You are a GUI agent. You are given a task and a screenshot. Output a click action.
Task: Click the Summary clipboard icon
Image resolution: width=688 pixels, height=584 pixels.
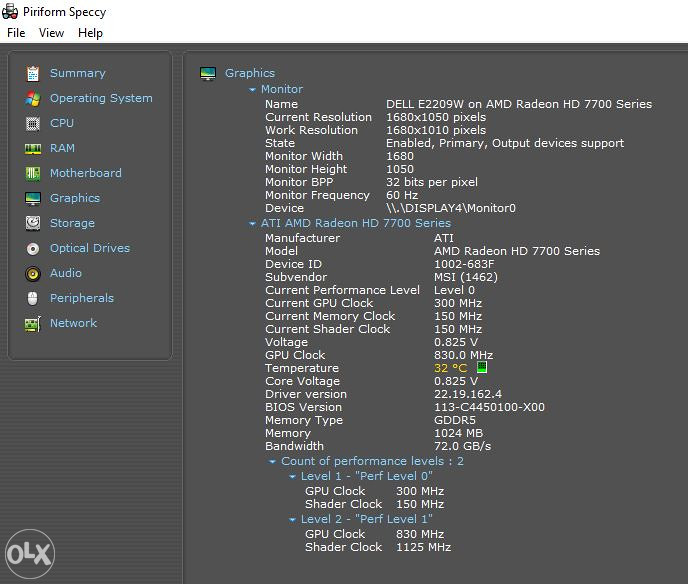[32, 74]
